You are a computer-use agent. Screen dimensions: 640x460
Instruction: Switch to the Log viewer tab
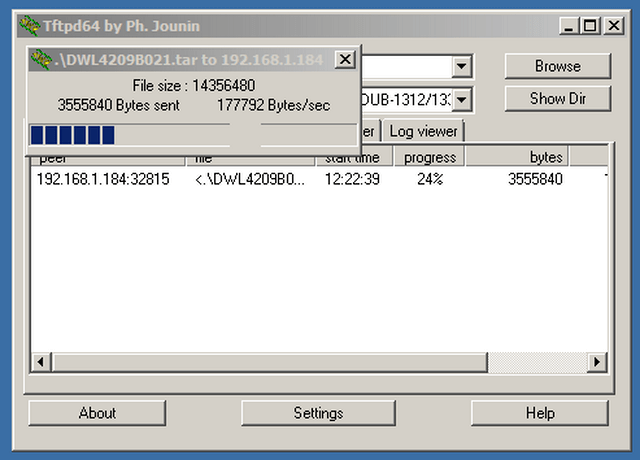423,131
